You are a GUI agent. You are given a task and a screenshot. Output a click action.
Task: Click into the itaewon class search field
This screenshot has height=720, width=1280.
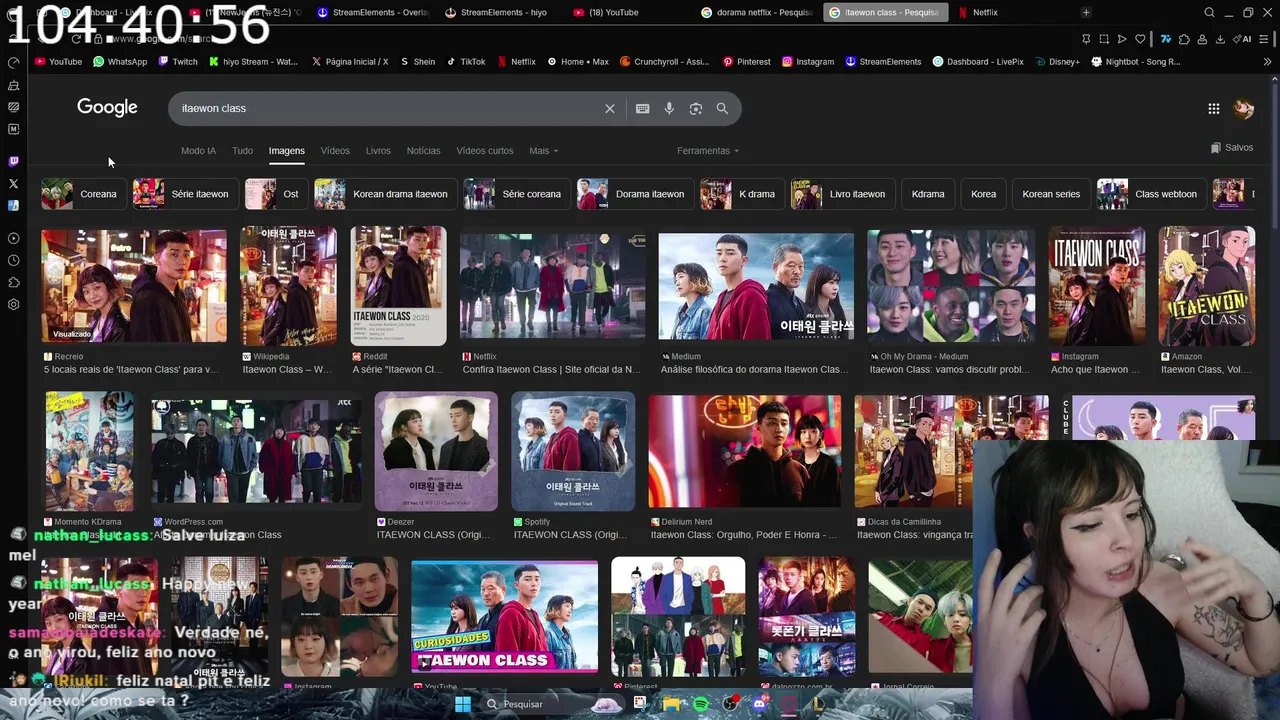tap(390, 108)
